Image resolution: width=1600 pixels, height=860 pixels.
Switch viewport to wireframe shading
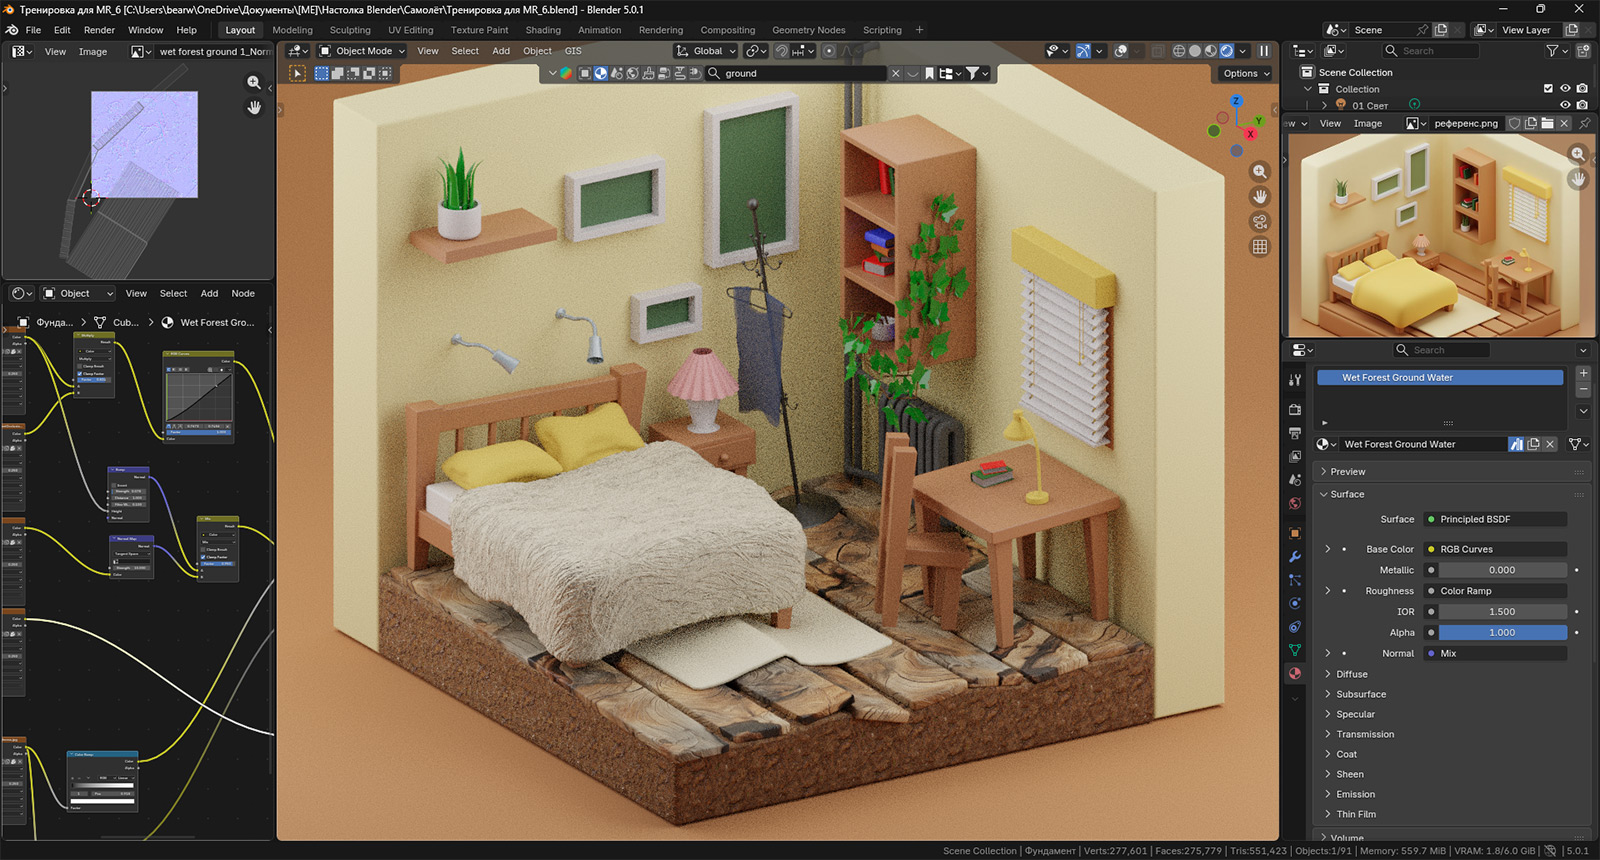(x=1179, y=51)
